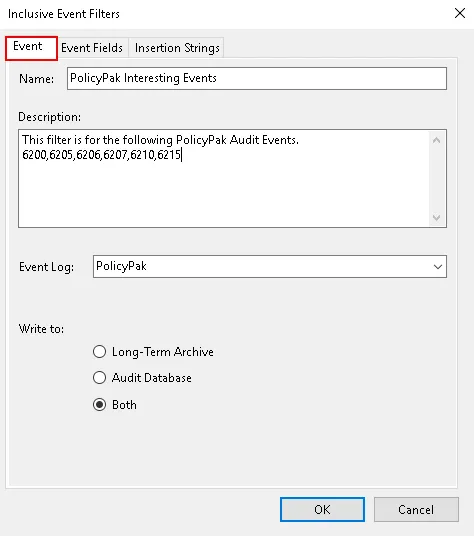Click into the Description text area

pos(224,178)
